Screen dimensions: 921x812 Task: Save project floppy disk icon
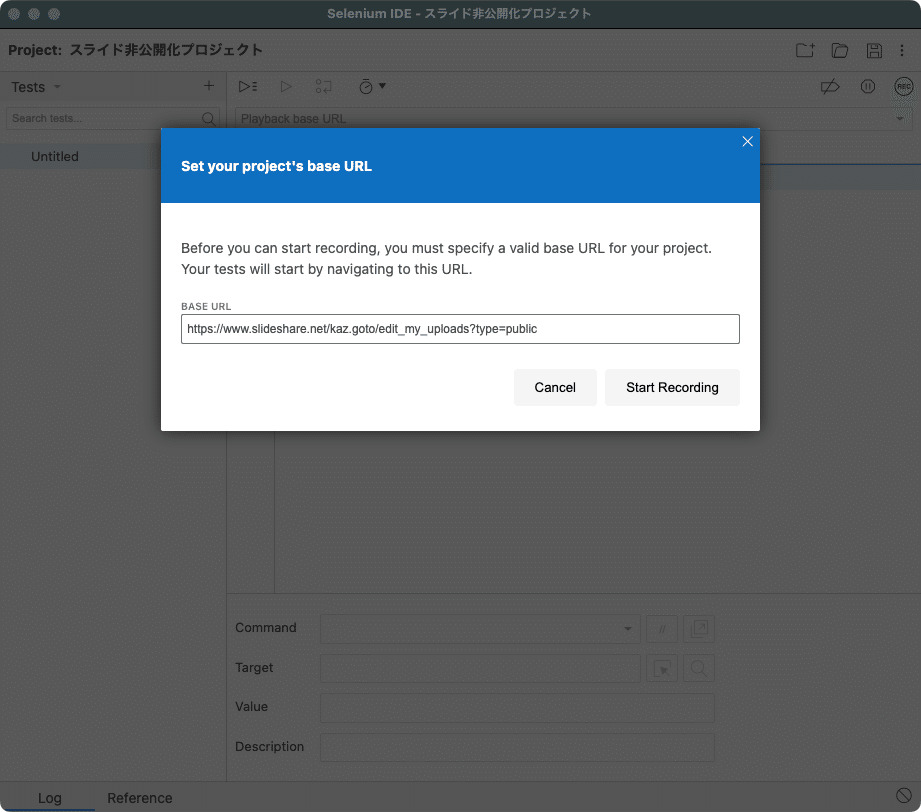874,51
